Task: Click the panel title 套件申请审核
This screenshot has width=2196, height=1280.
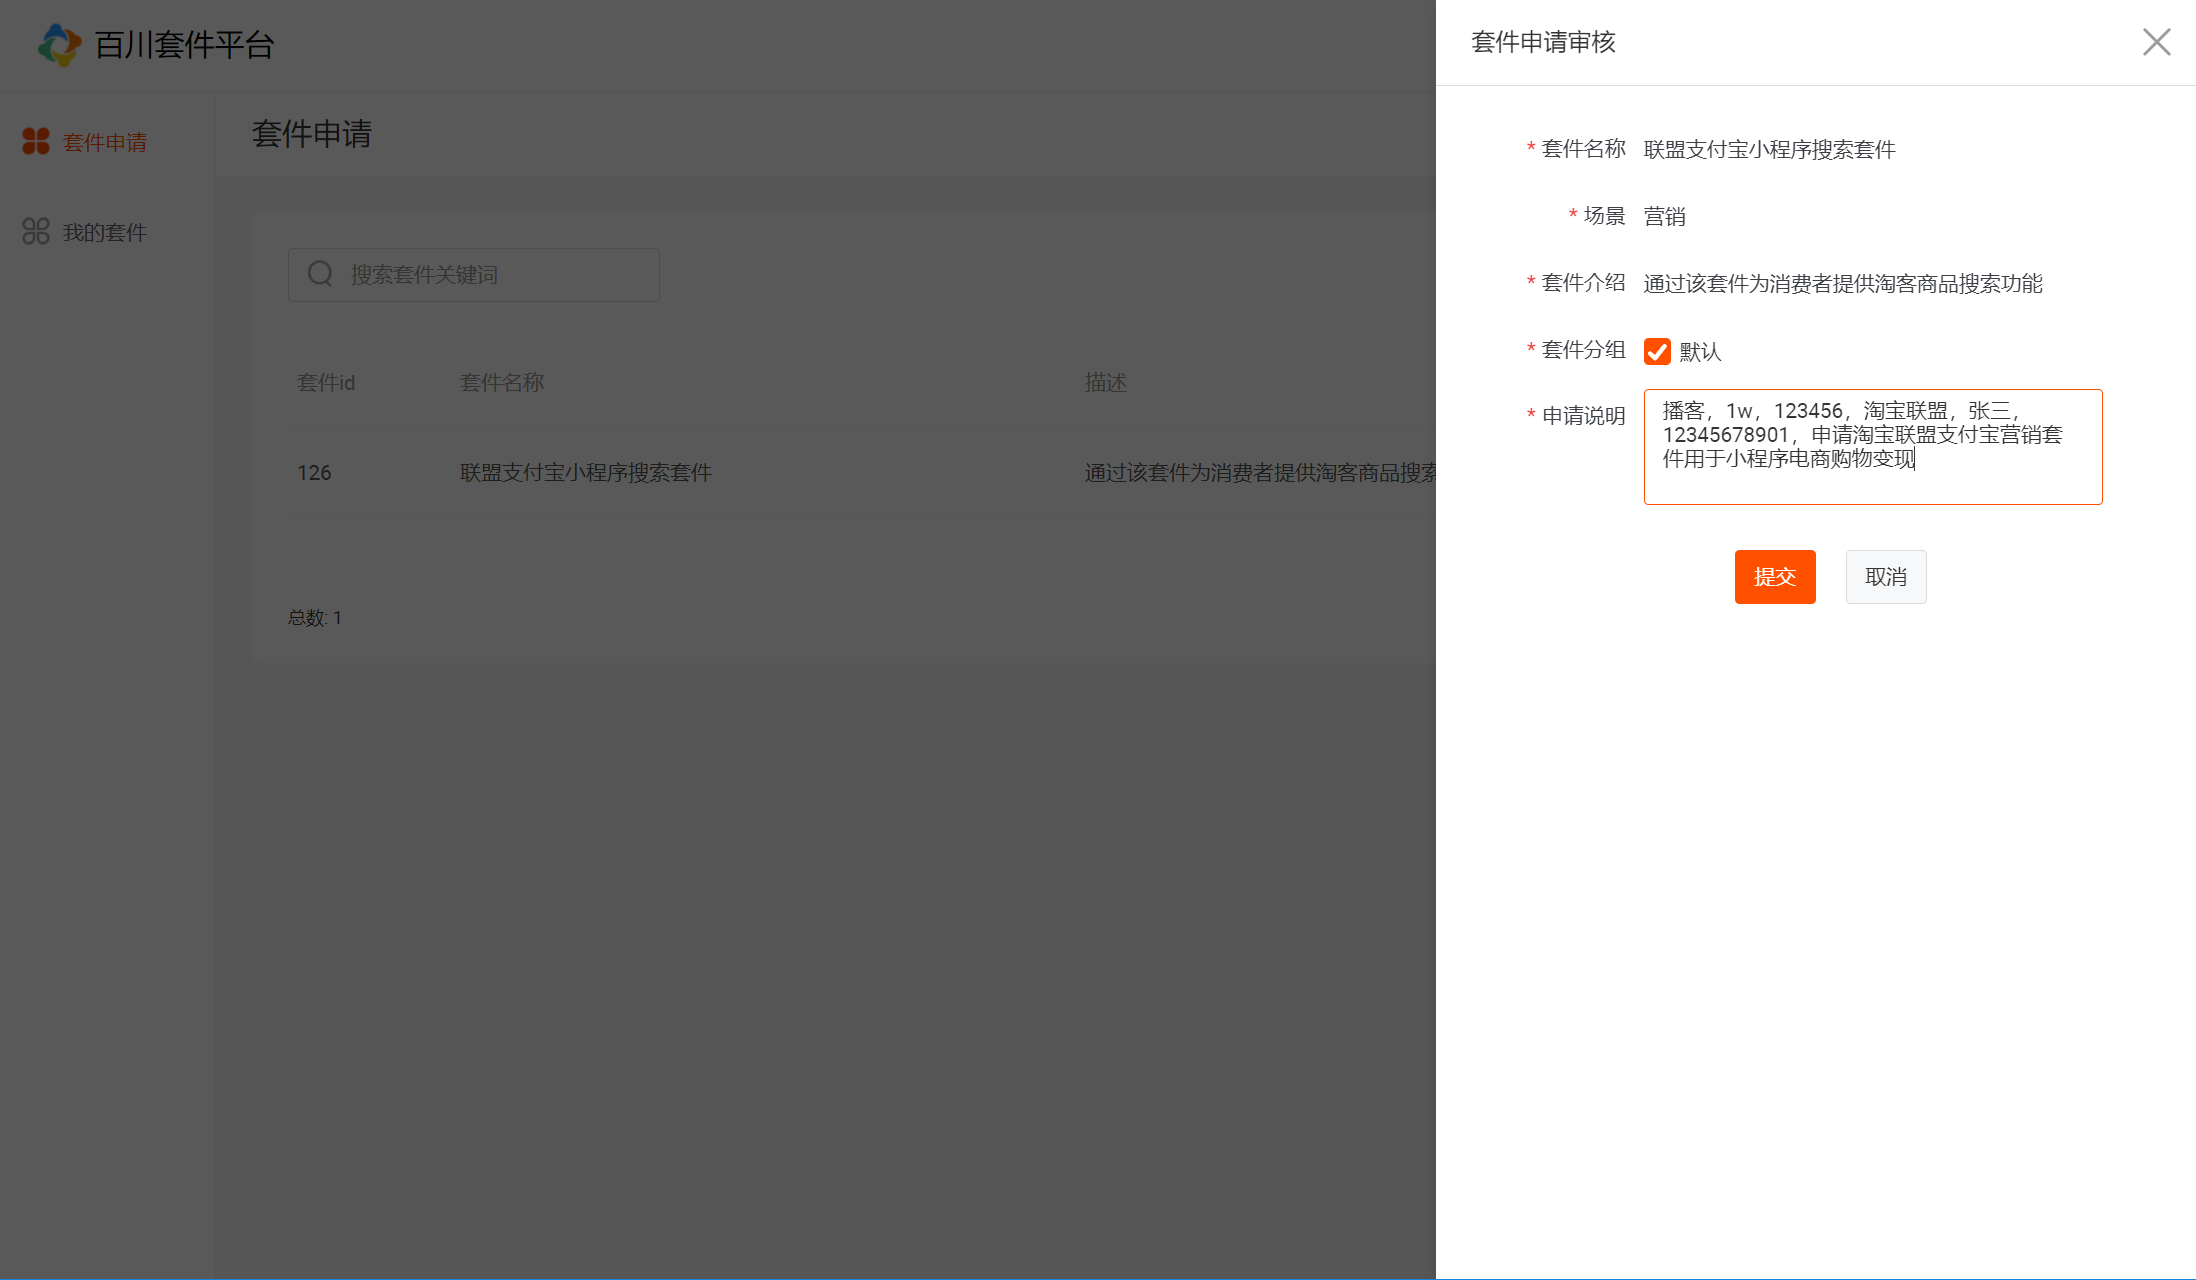Action: 1544,42
